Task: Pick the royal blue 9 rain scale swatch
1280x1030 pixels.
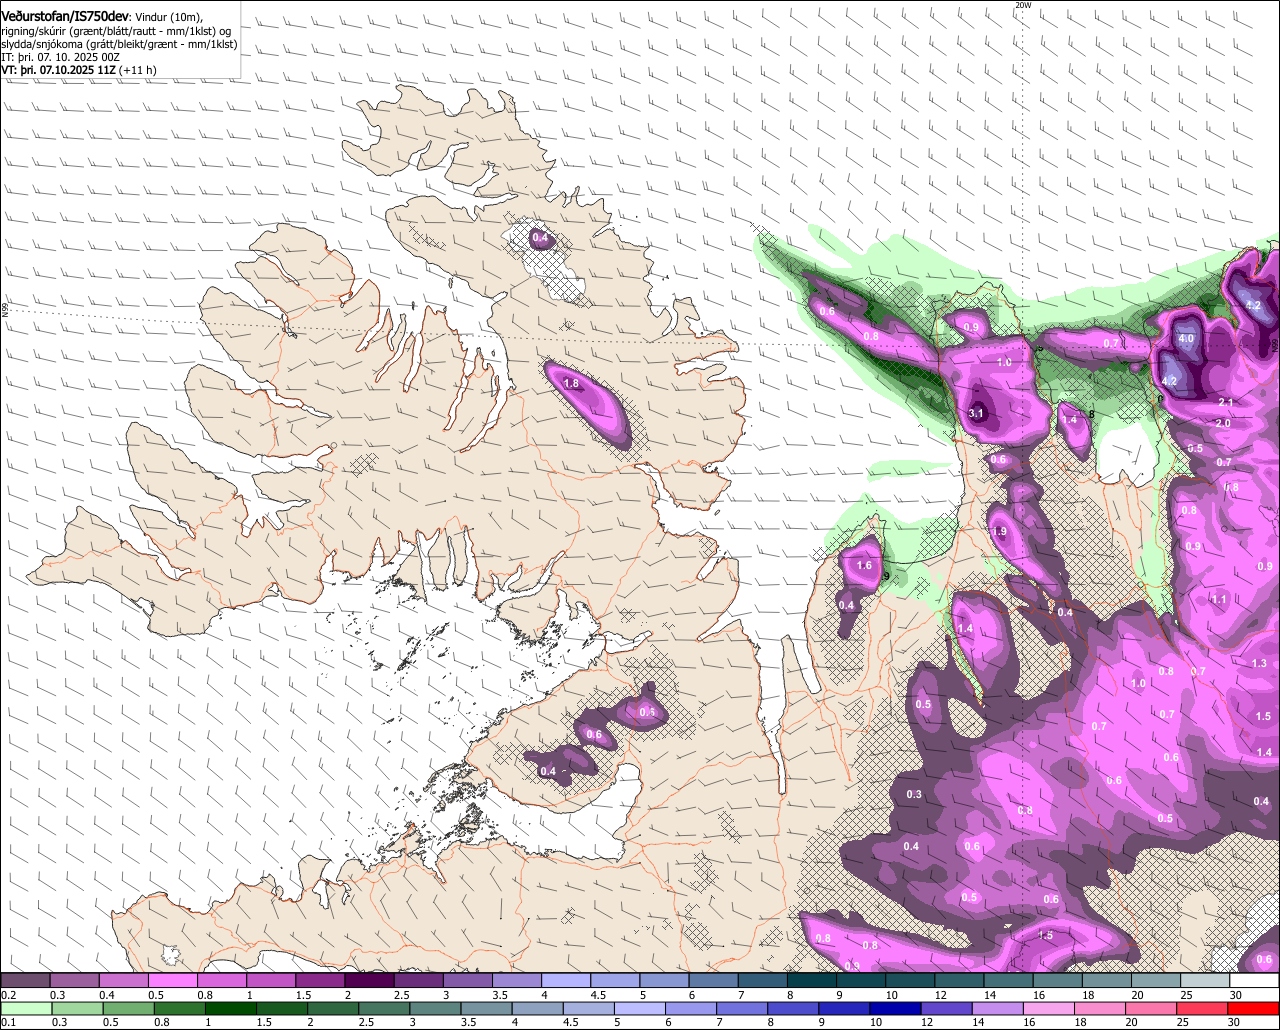Action: point(846,1008)
